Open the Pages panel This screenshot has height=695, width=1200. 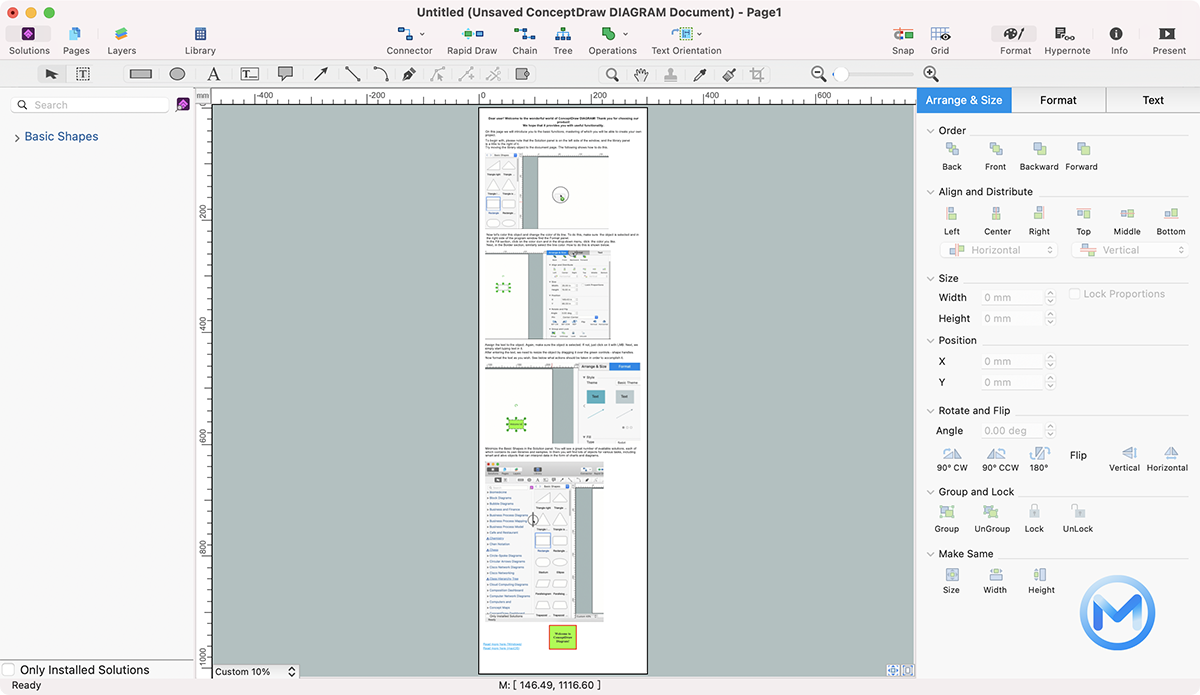point(76,40)
